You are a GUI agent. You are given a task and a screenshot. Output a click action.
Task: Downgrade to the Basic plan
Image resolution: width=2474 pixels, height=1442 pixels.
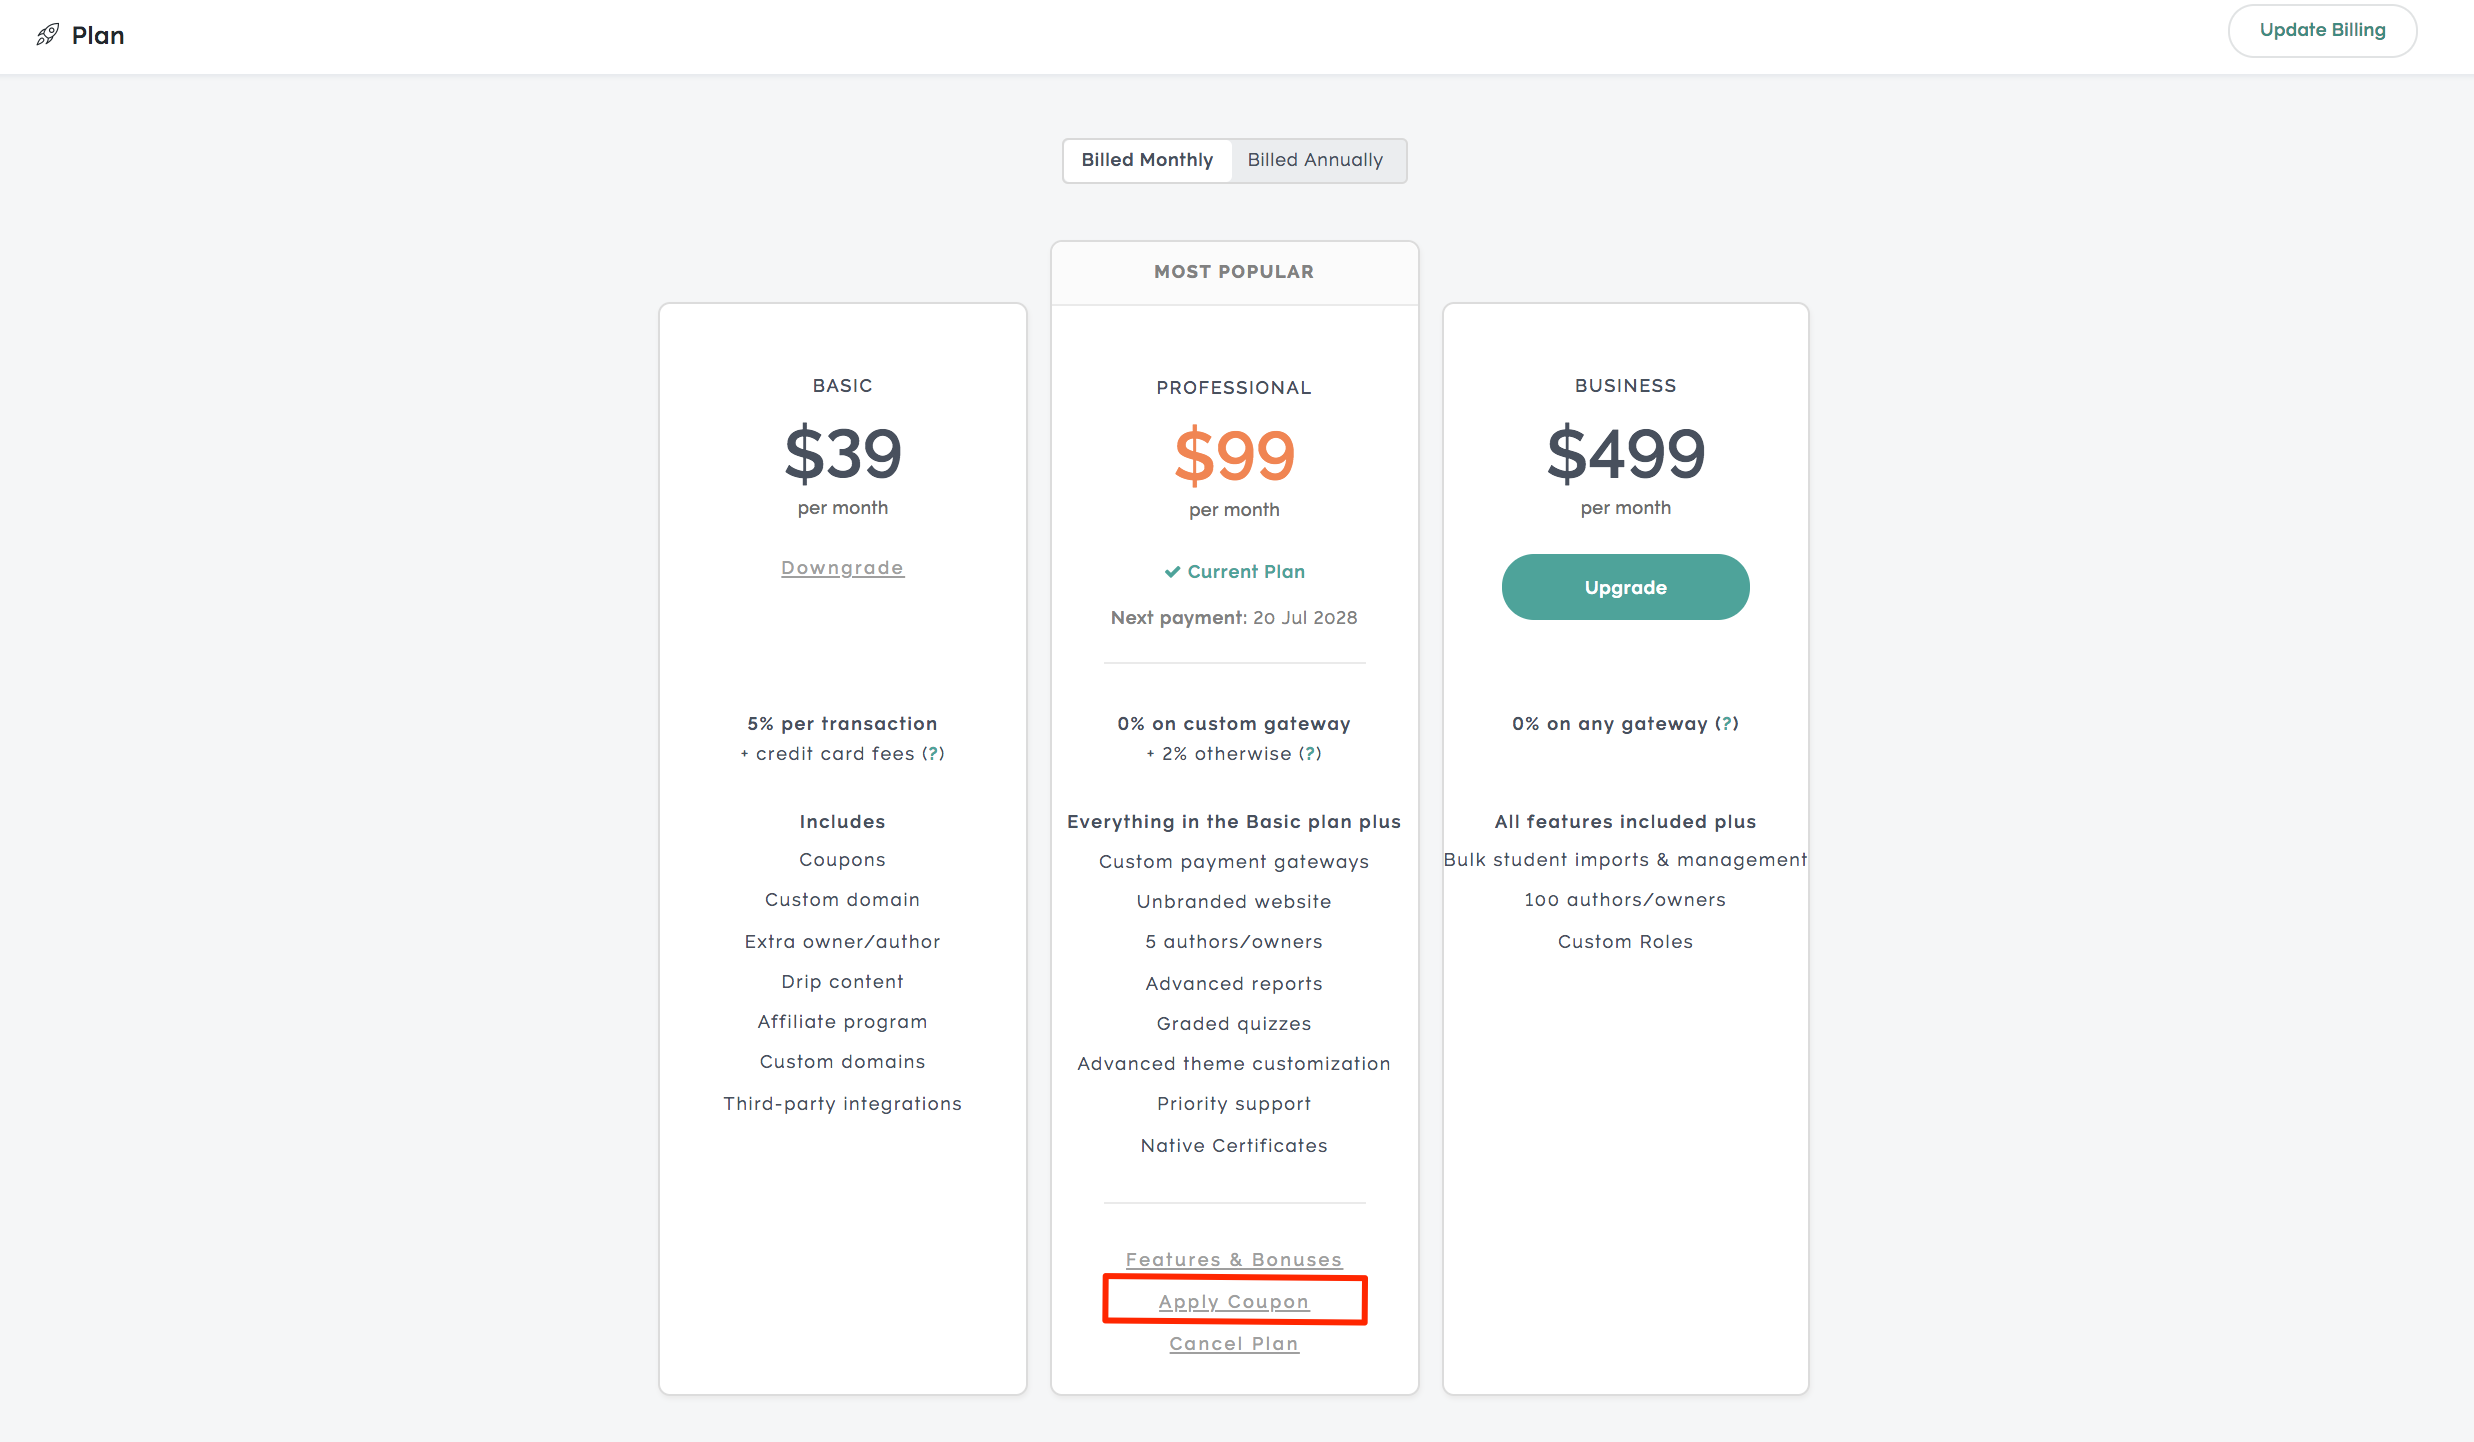(842, 568)
